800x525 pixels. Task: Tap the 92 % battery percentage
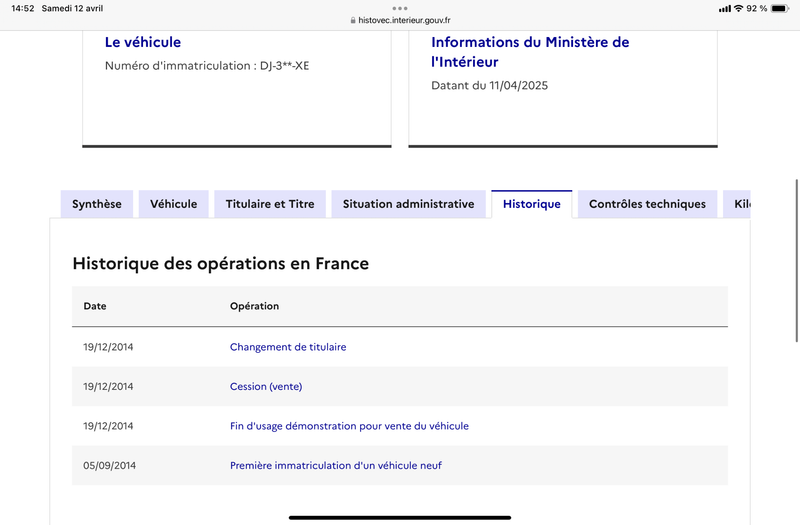click(757, 8)
